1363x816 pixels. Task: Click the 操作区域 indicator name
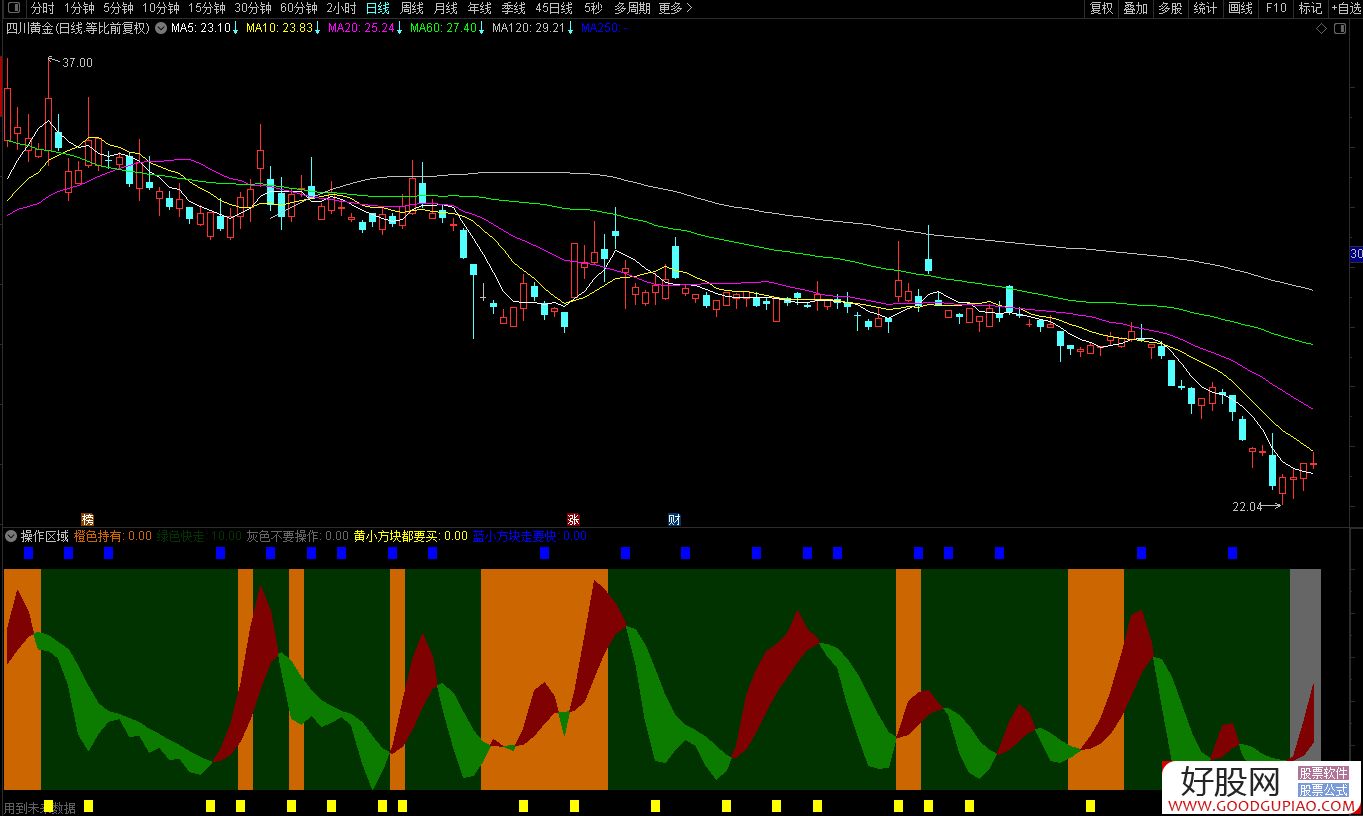tap(45, 536)
